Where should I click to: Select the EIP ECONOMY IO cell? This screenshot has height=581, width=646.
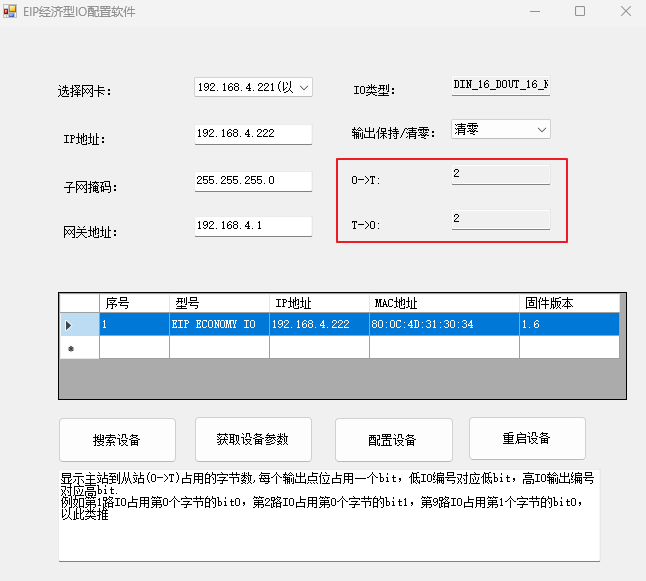[219, 325]
